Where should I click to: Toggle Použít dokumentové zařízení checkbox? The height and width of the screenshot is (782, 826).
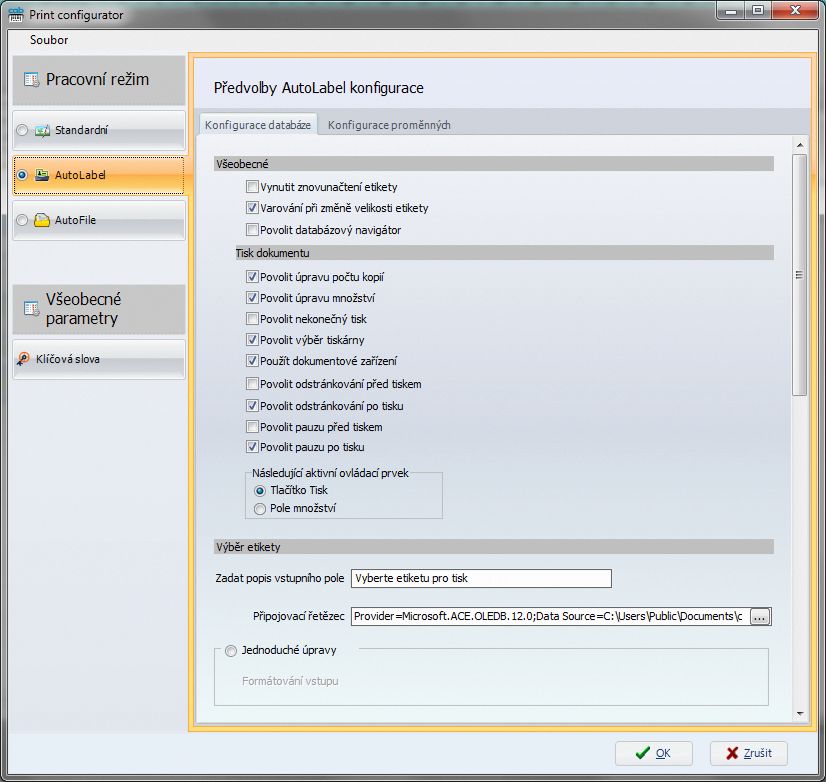click(x=252, y=361)
